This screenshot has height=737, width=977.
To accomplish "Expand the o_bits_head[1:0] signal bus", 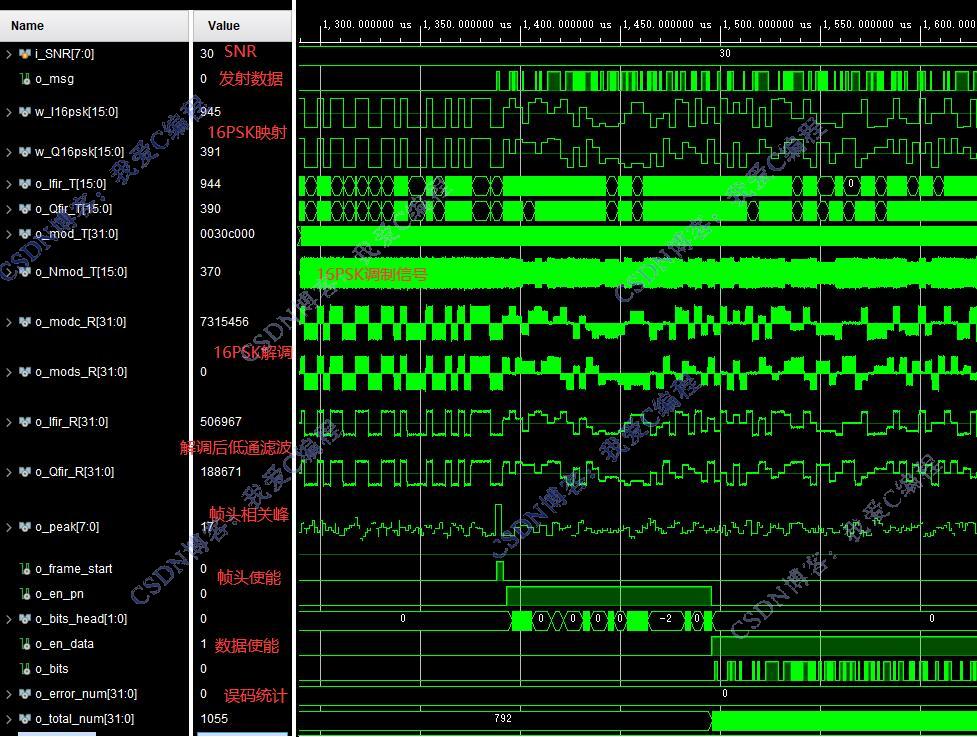I will [x=9, y=619].
